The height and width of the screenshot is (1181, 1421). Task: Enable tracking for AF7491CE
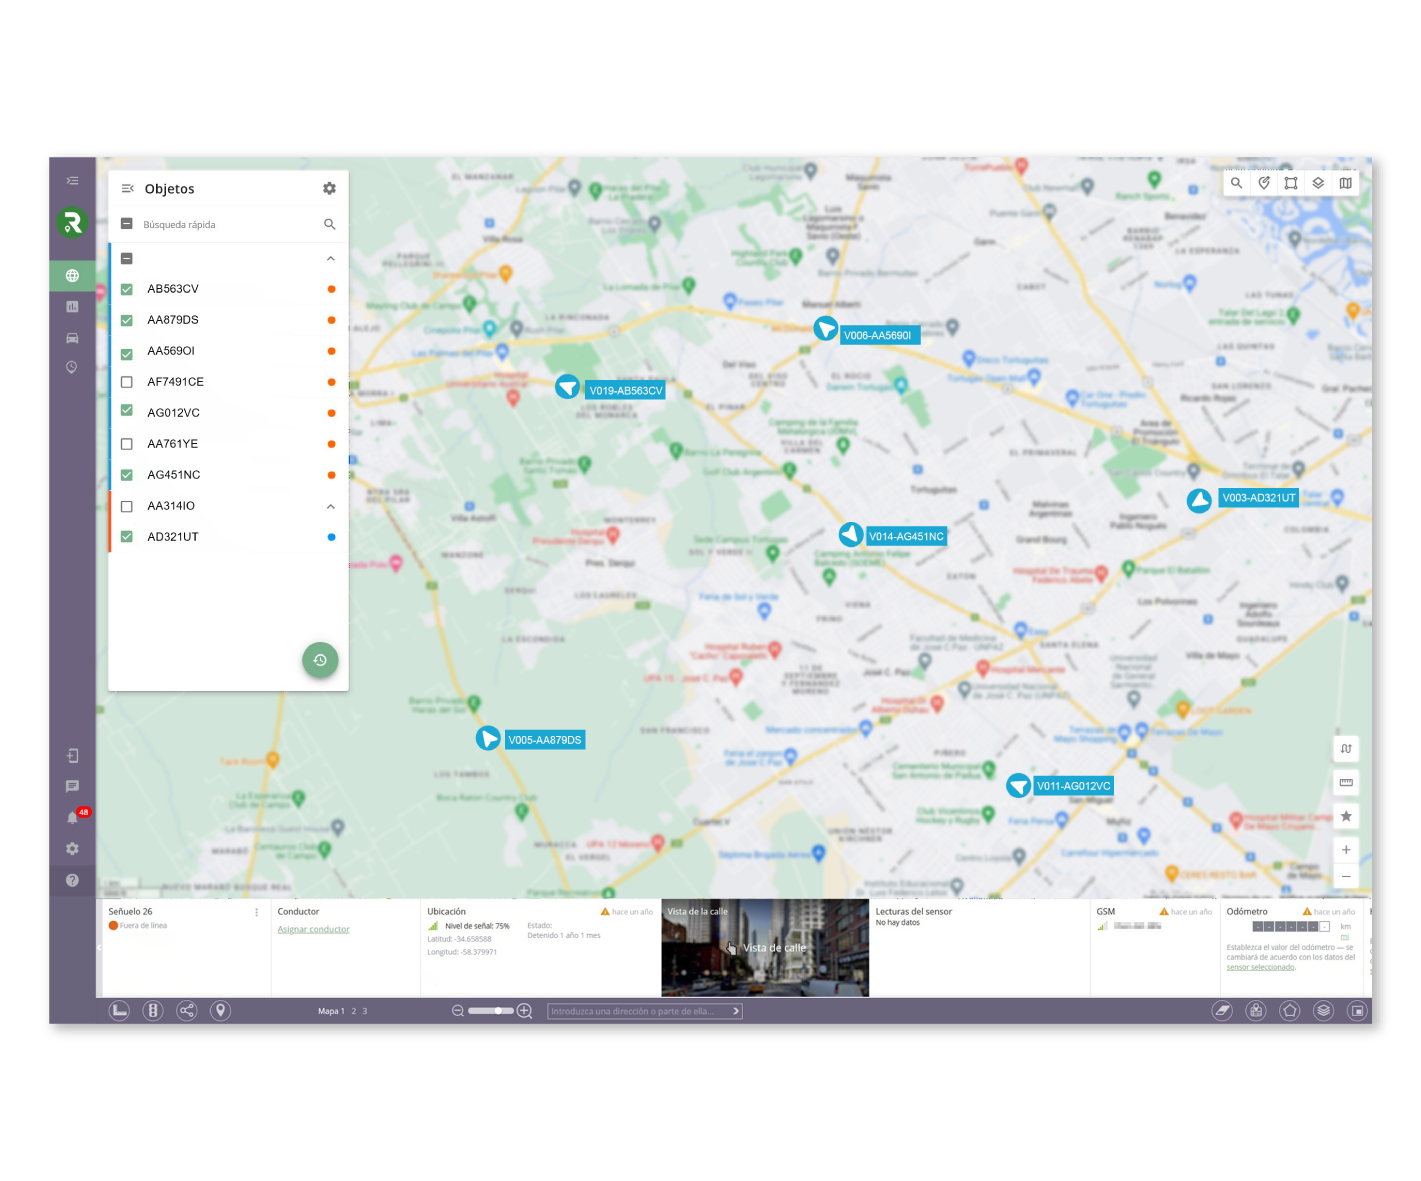pos(126,382)
